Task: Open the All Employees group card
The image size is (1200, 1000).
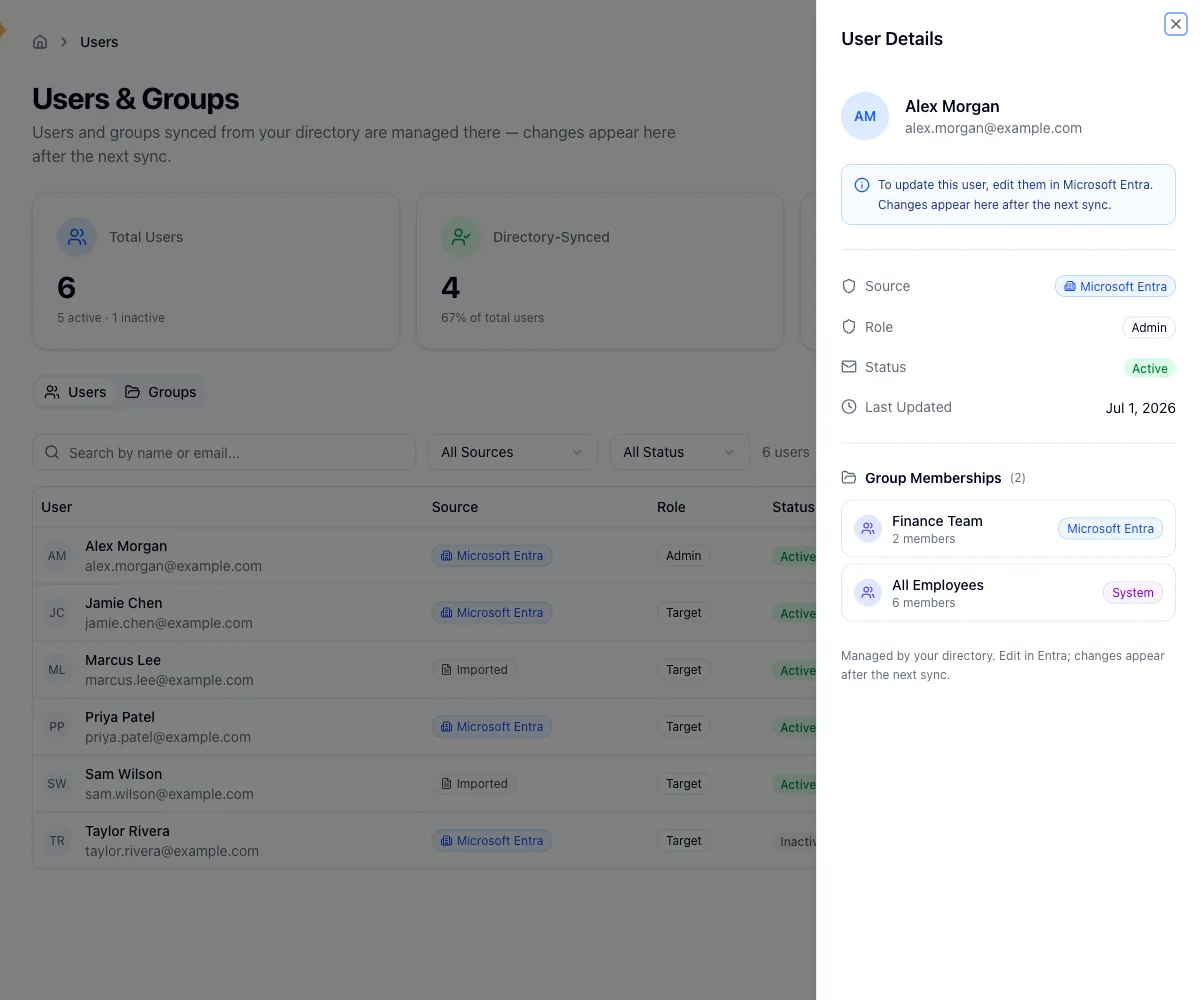Action: tap(1008, 593)
